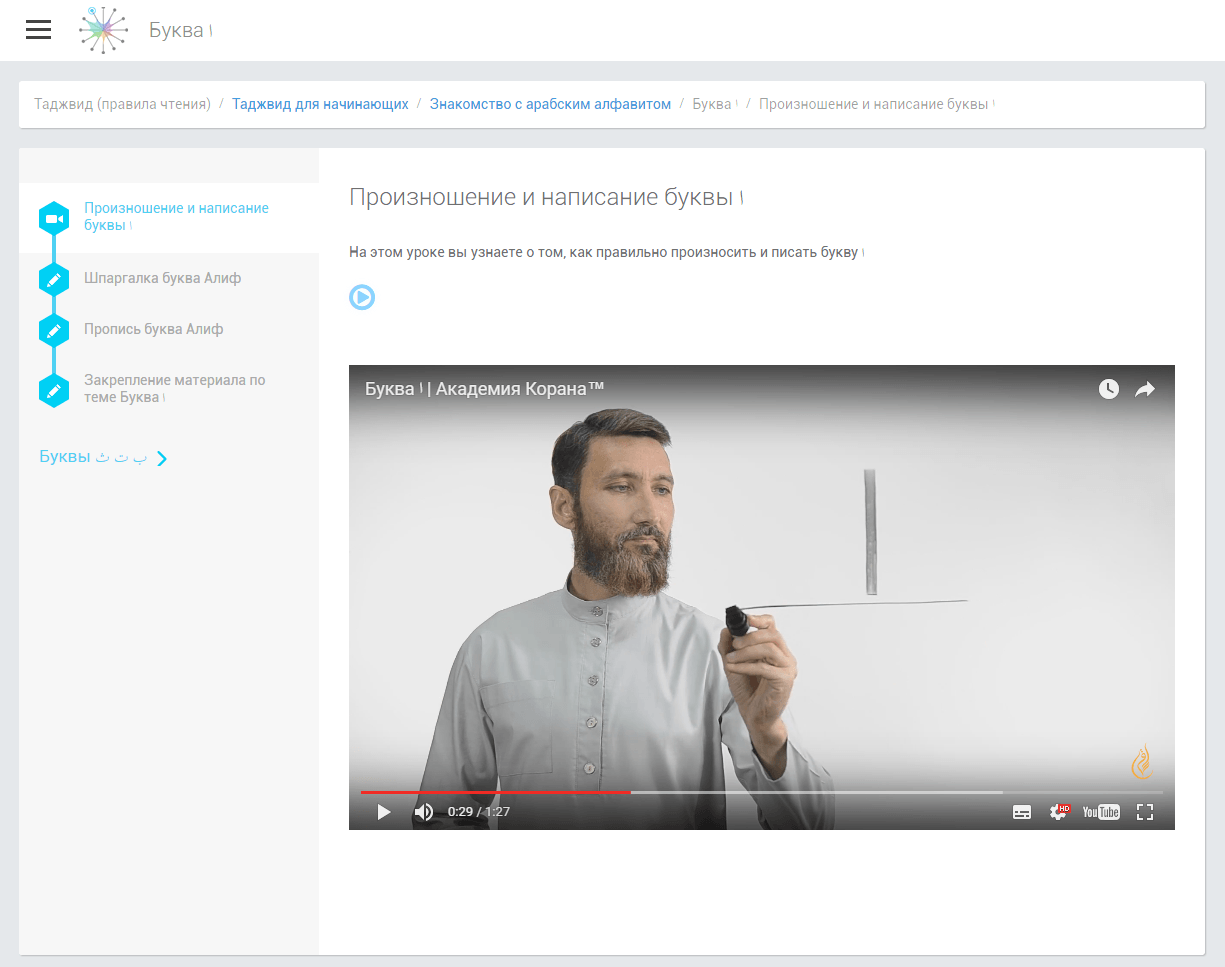1225x967 pixels.
Task: Click the video frame showing the teacher
Action: pyautogui.click(x=762, y=597)
